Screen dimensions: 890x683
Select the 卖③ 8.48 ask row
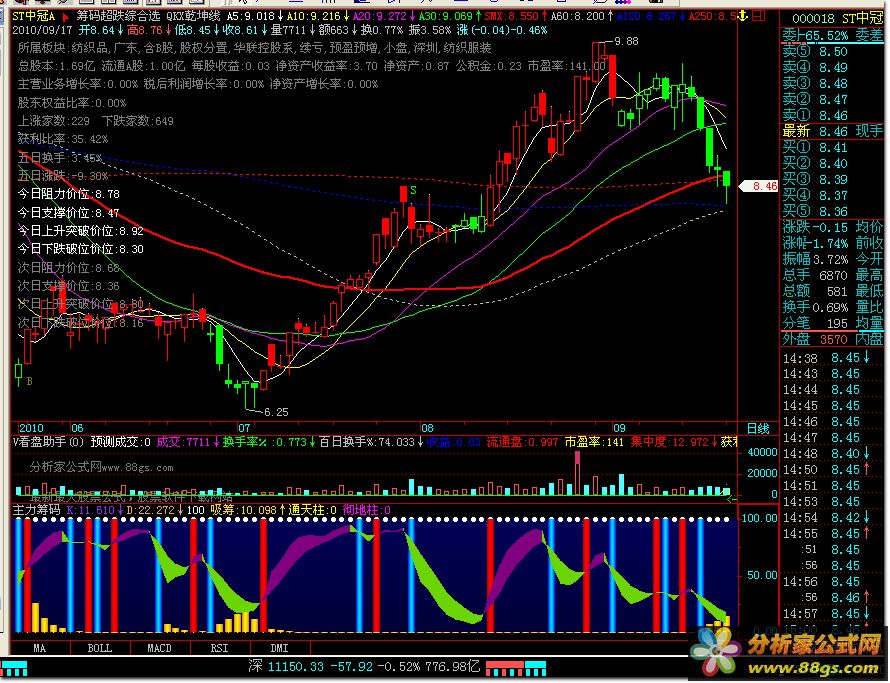[833, 83]
